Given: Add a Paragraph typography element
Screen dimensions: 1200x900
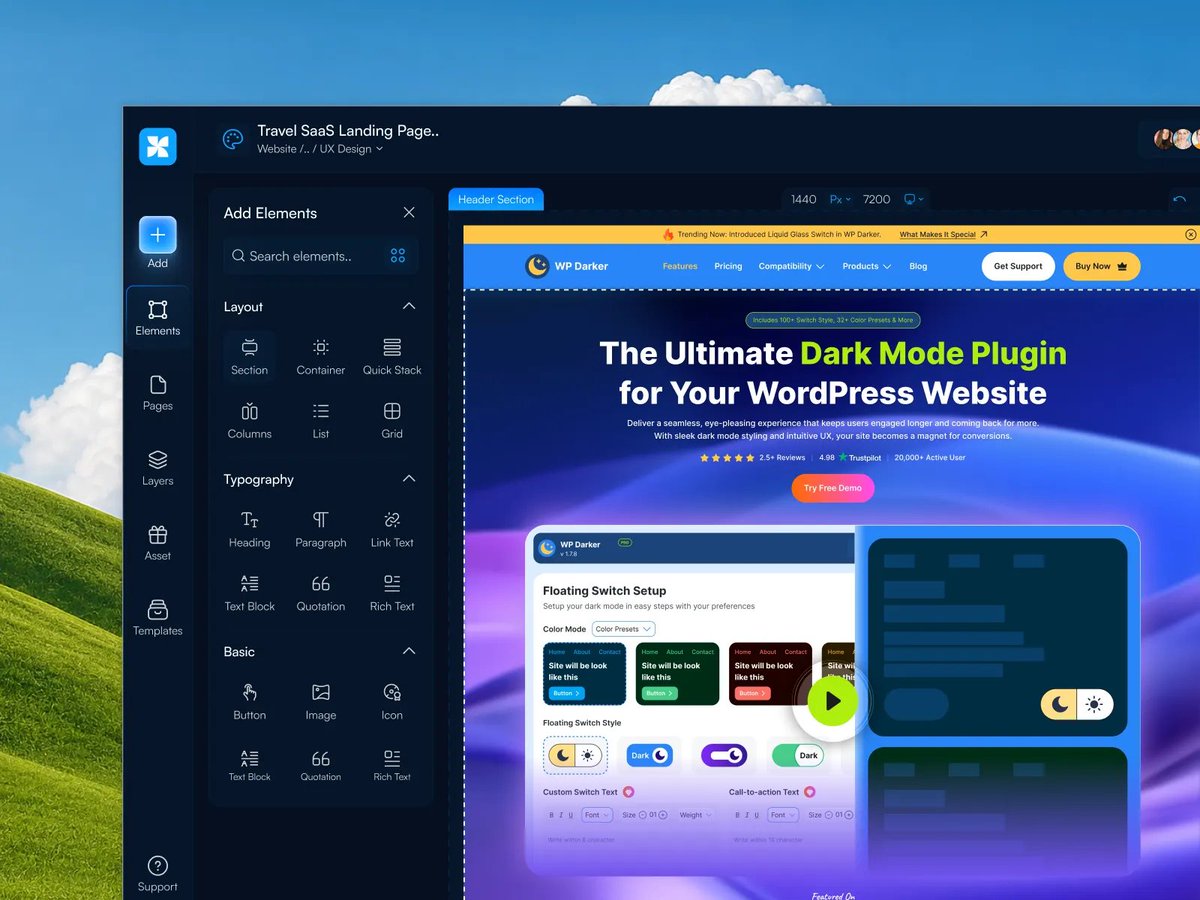Looking at the screenshot, I should coord(321,529).
